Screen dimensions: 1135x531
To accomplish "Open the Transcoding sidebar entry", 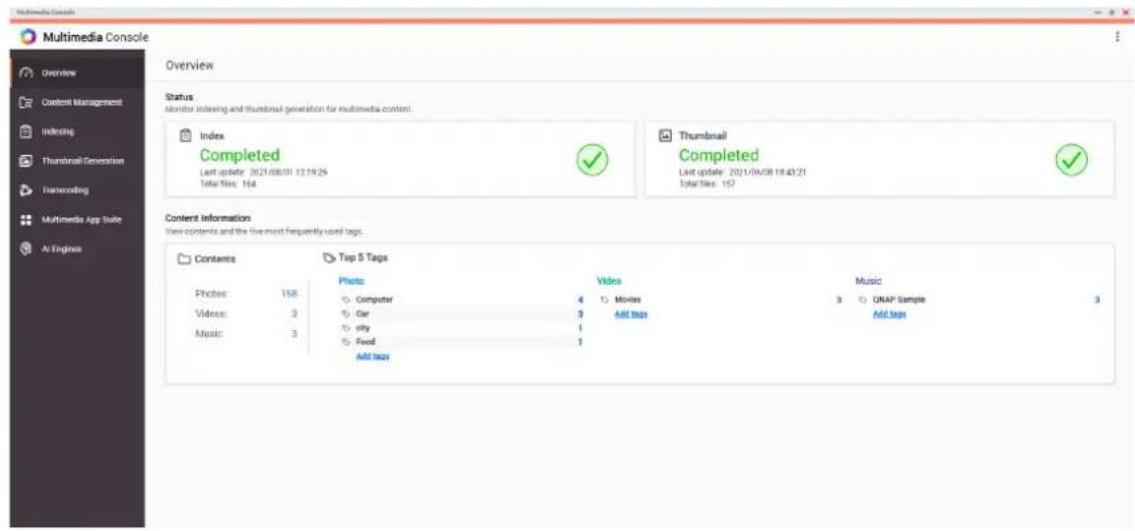I will (77, 190).
